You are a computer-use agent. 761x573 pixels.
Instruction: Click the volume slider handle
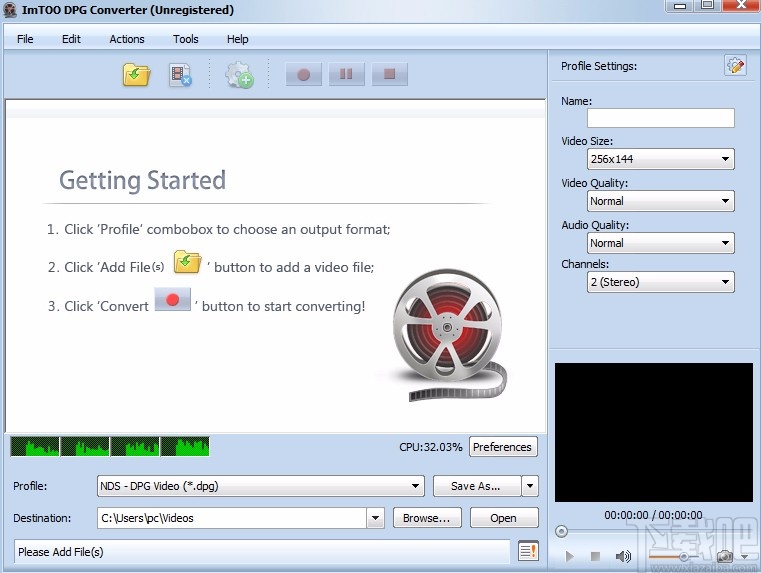(x=683, y=556)
